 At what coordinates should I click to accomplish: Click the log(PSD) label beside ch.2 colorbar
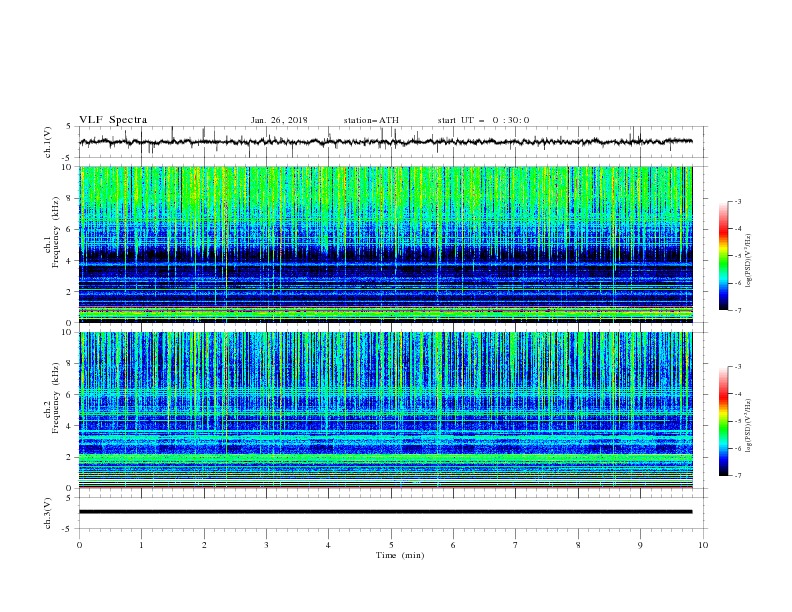749,425
